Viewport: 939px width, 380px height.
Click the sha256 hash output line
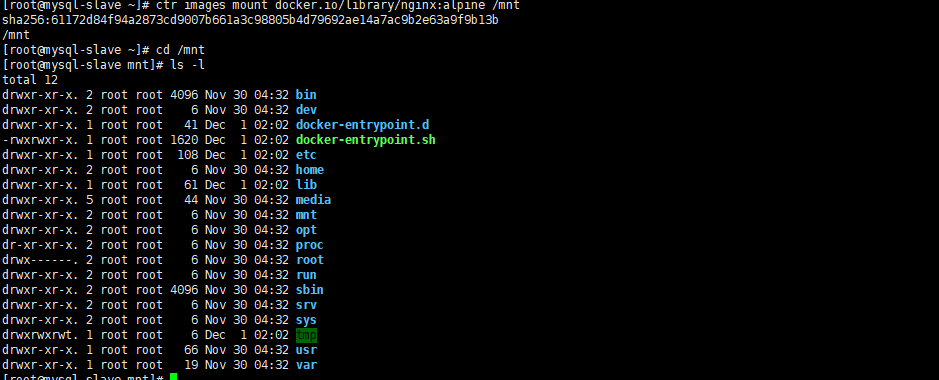[250, 20]
